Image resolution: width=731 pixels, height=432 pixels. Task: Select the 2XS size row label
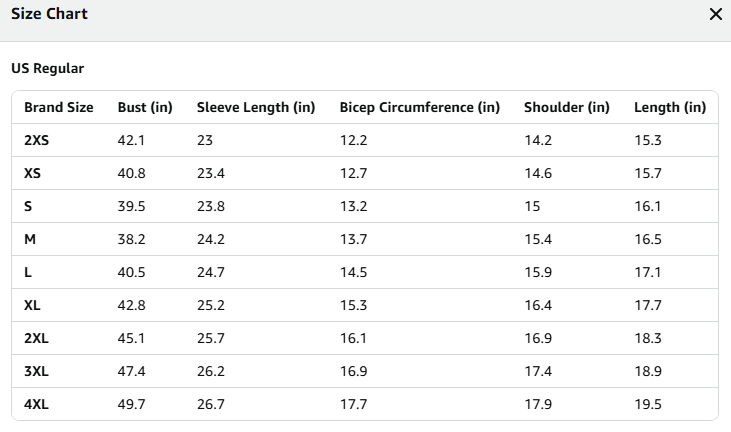click(36, 140)
